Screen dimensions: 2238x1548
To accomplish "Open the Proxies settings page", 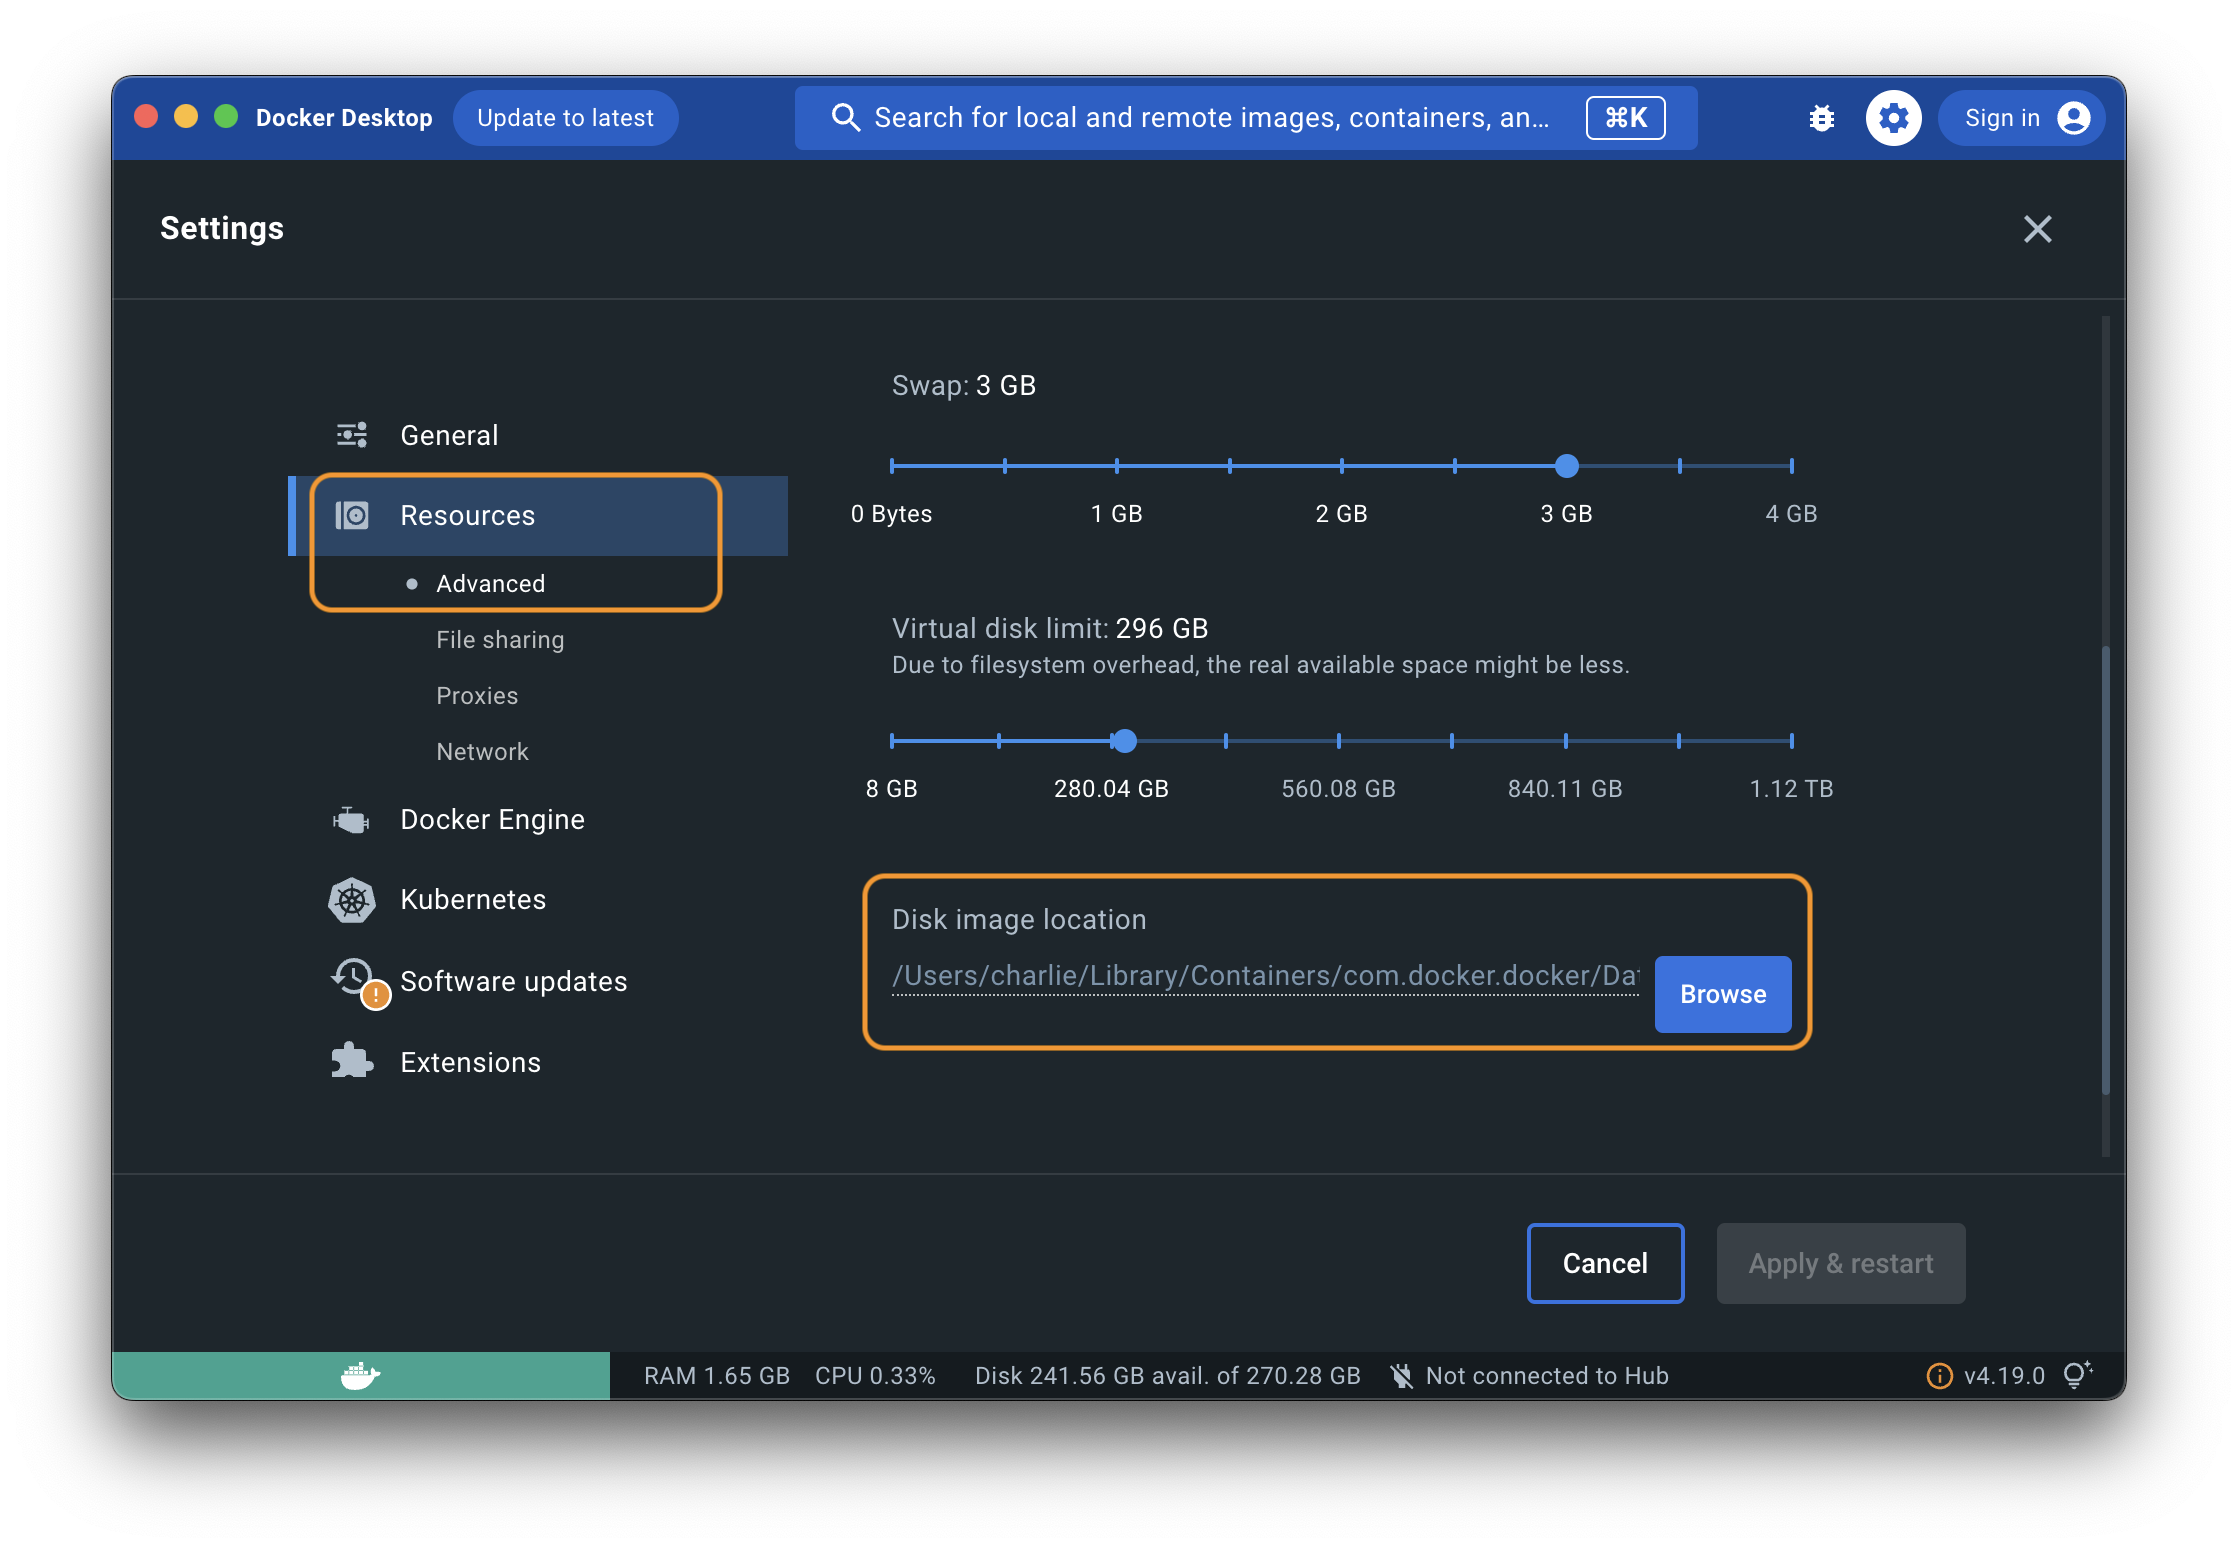I will (477, 695).
